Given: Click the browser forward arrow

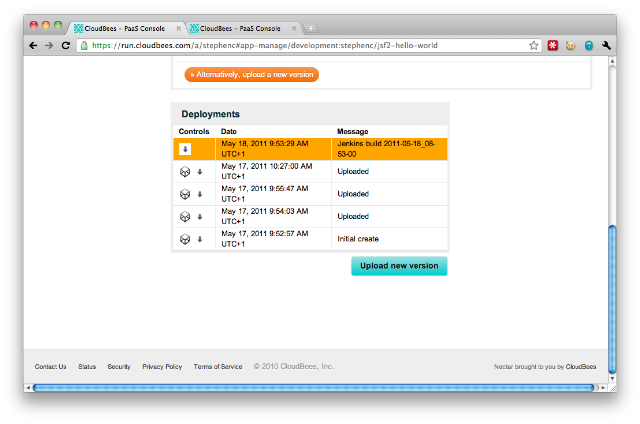Looking at the screenshot, I should tap(49, 46).
